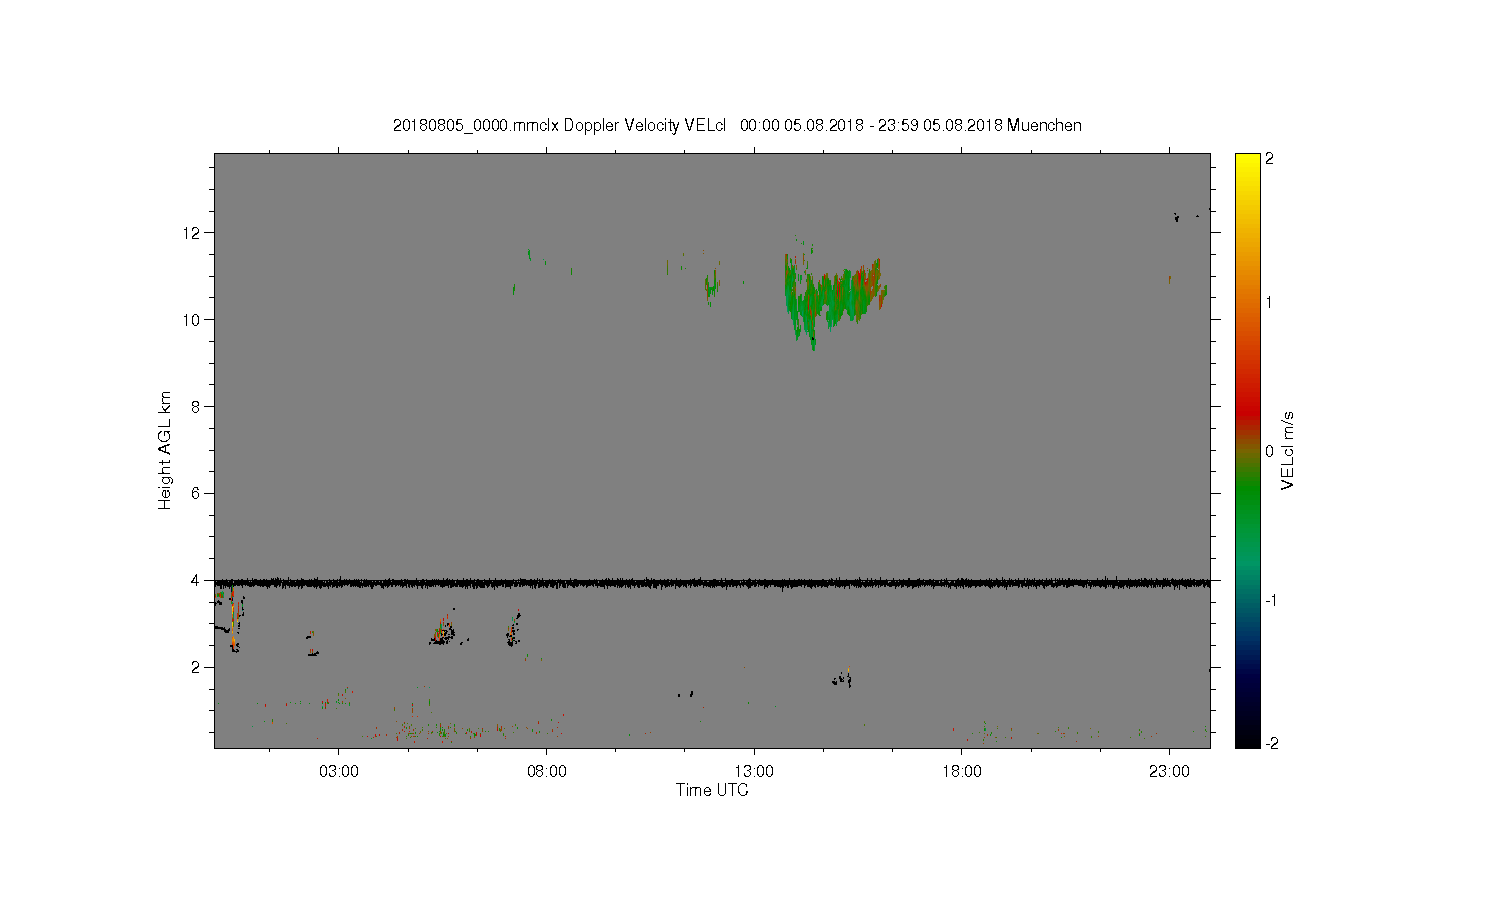Click the colorbar tick label 0

coord(1270,451)
